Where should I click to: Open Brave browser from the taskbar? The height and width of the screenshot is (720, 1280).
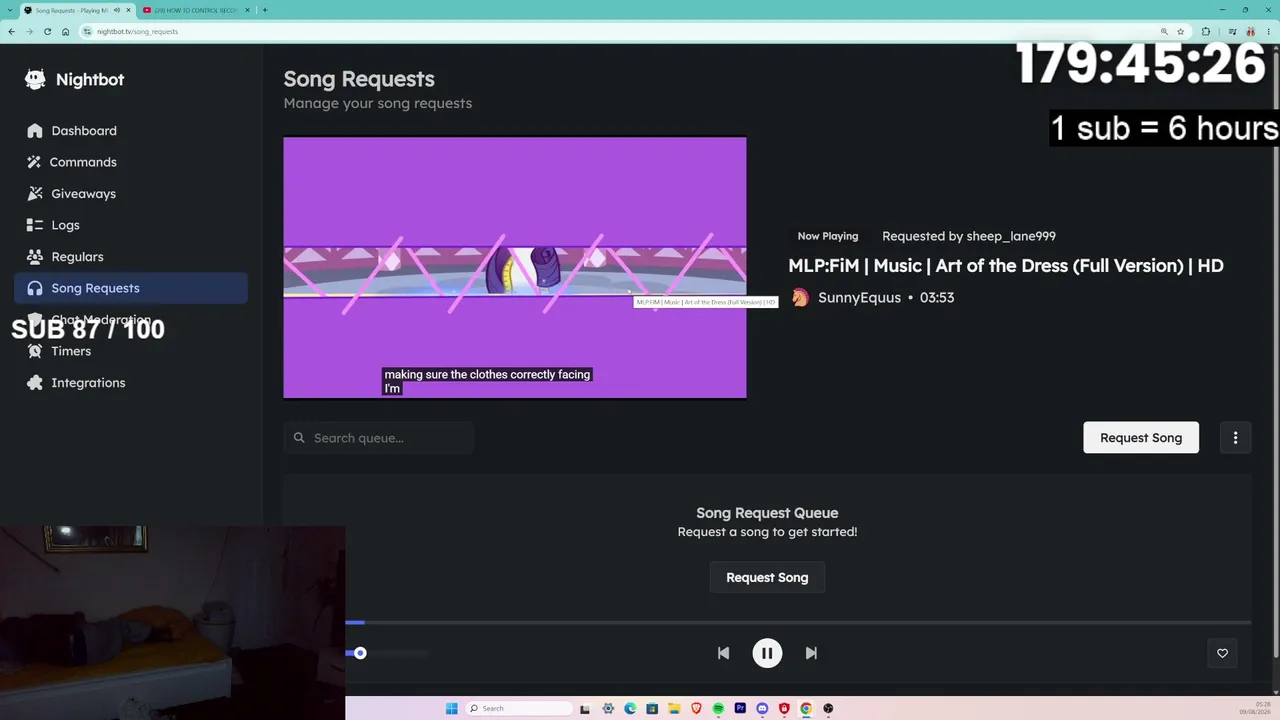point(696,708)
